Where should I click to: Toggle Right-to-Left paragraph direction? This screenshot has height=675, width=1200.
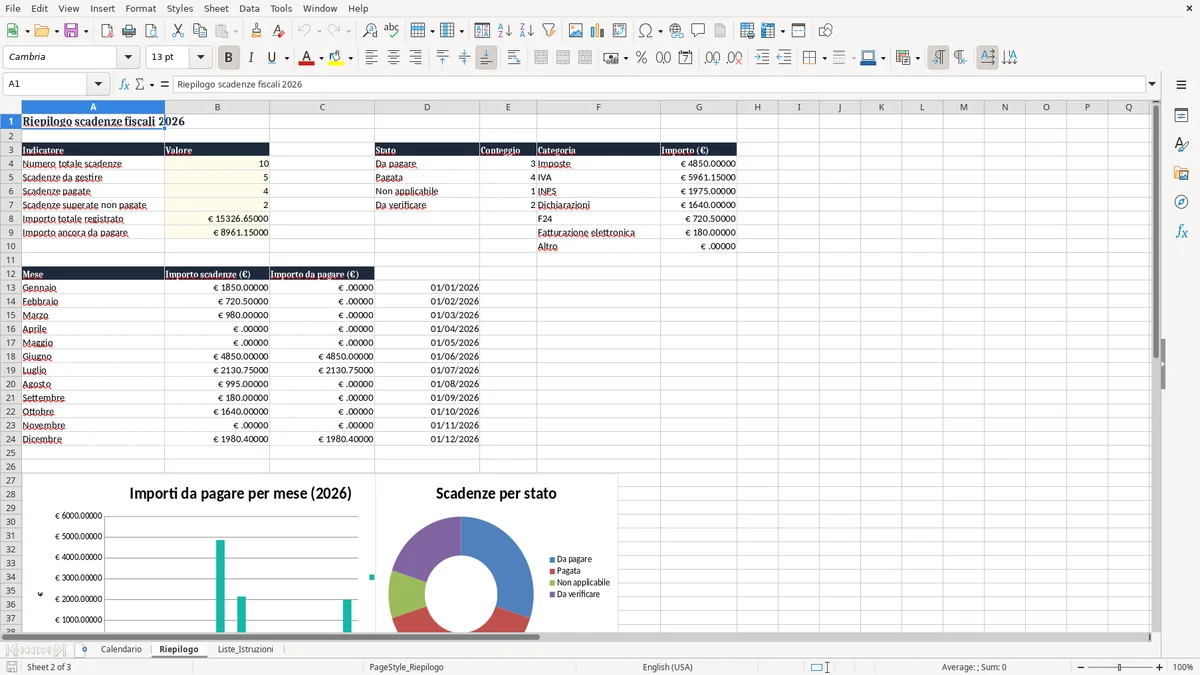(x=960, y=58)
